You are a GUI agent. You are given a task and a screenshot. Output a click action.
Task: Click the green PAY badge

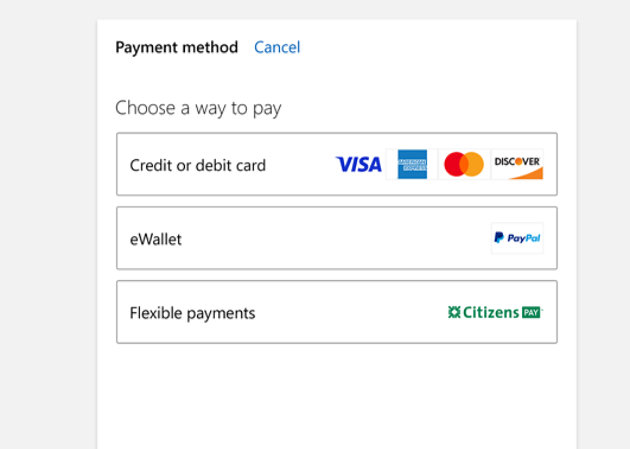[531, 312]
